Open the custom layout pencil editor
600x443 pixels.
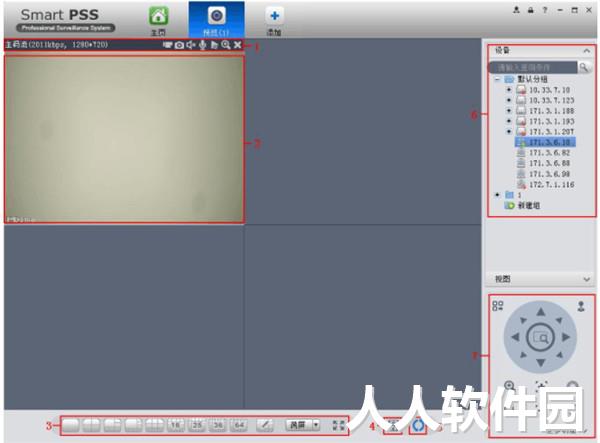tap(265, 425)
